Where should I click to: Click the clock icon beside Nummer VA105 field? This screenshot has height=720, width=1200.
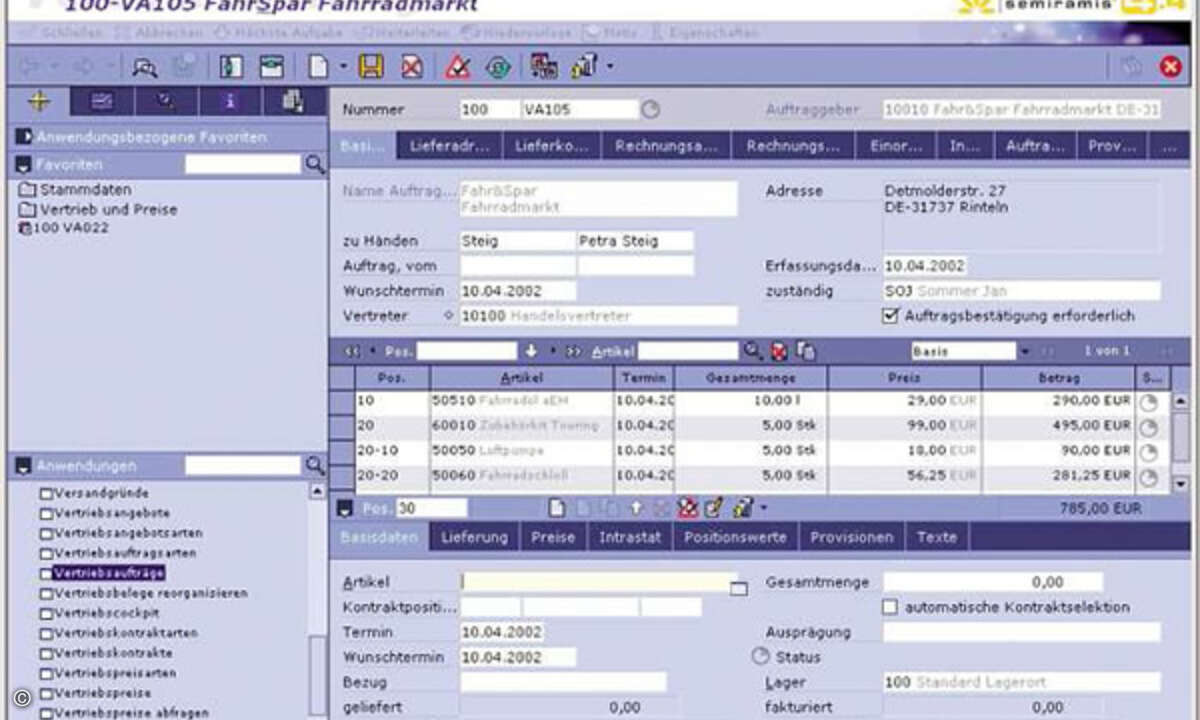(x=650, y=109)
